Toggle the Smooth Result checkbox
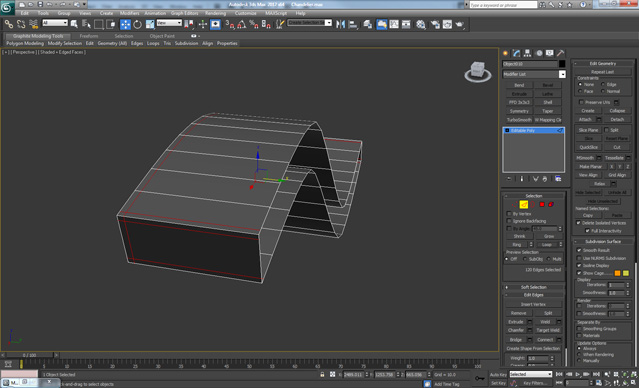The height and width of the screenshot is (388, 639). click(579, 250)
